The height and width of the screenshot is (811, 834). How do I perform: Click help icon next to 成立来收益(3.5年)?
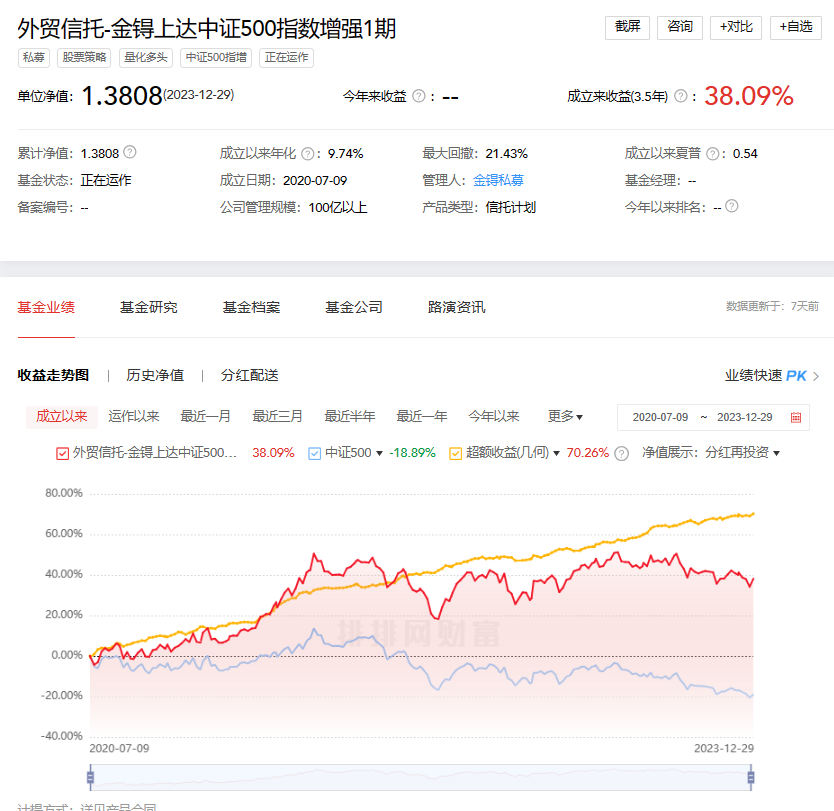point(680,96)
